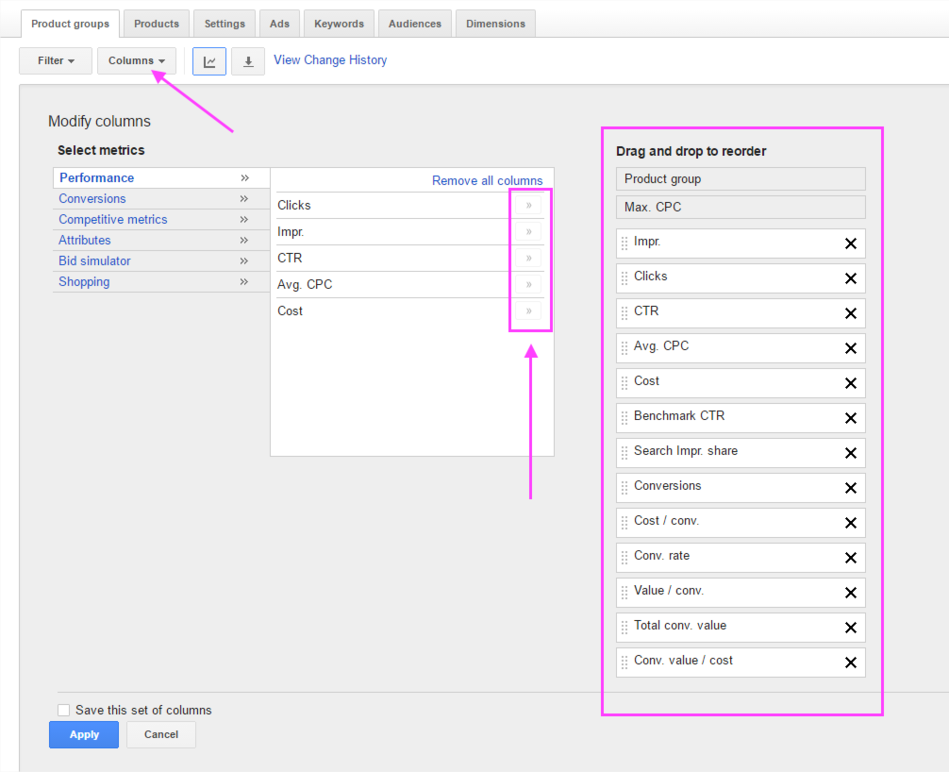949x772 pixels.
Task: Click drag handle of Search Impr. share
Action: [x=625, y=453]
